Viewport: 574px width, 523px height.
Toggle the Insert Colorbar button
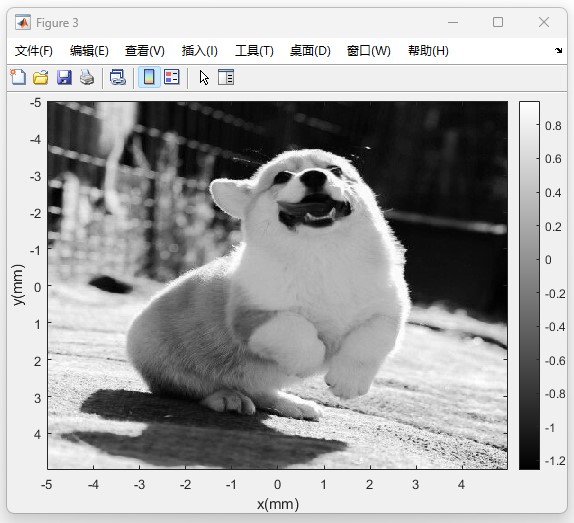149,77
